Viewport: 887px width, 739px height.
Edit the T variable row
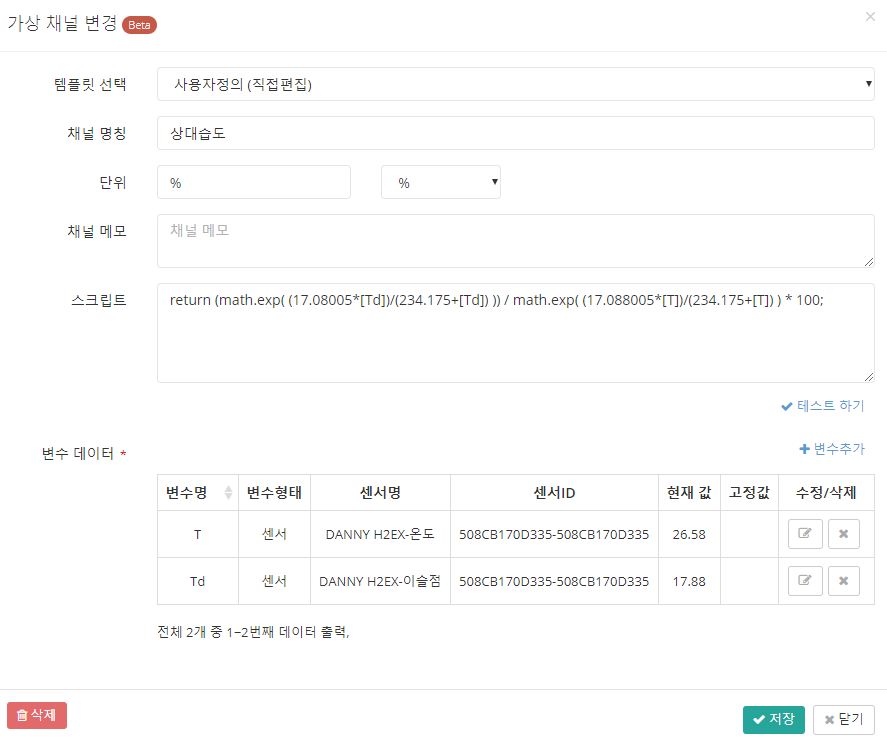click(x=805, y=534)
